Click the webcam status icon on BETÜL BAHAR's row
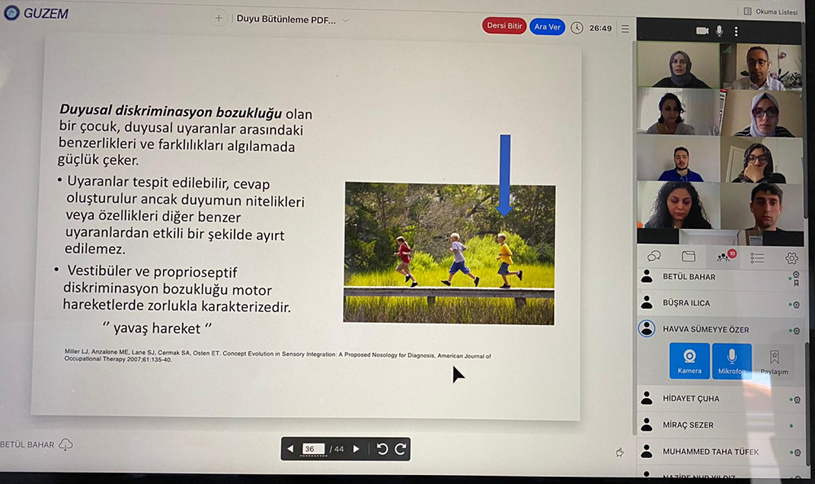Image resolution: width=815 pixels, height=484 pixels. tap(796, 275)
